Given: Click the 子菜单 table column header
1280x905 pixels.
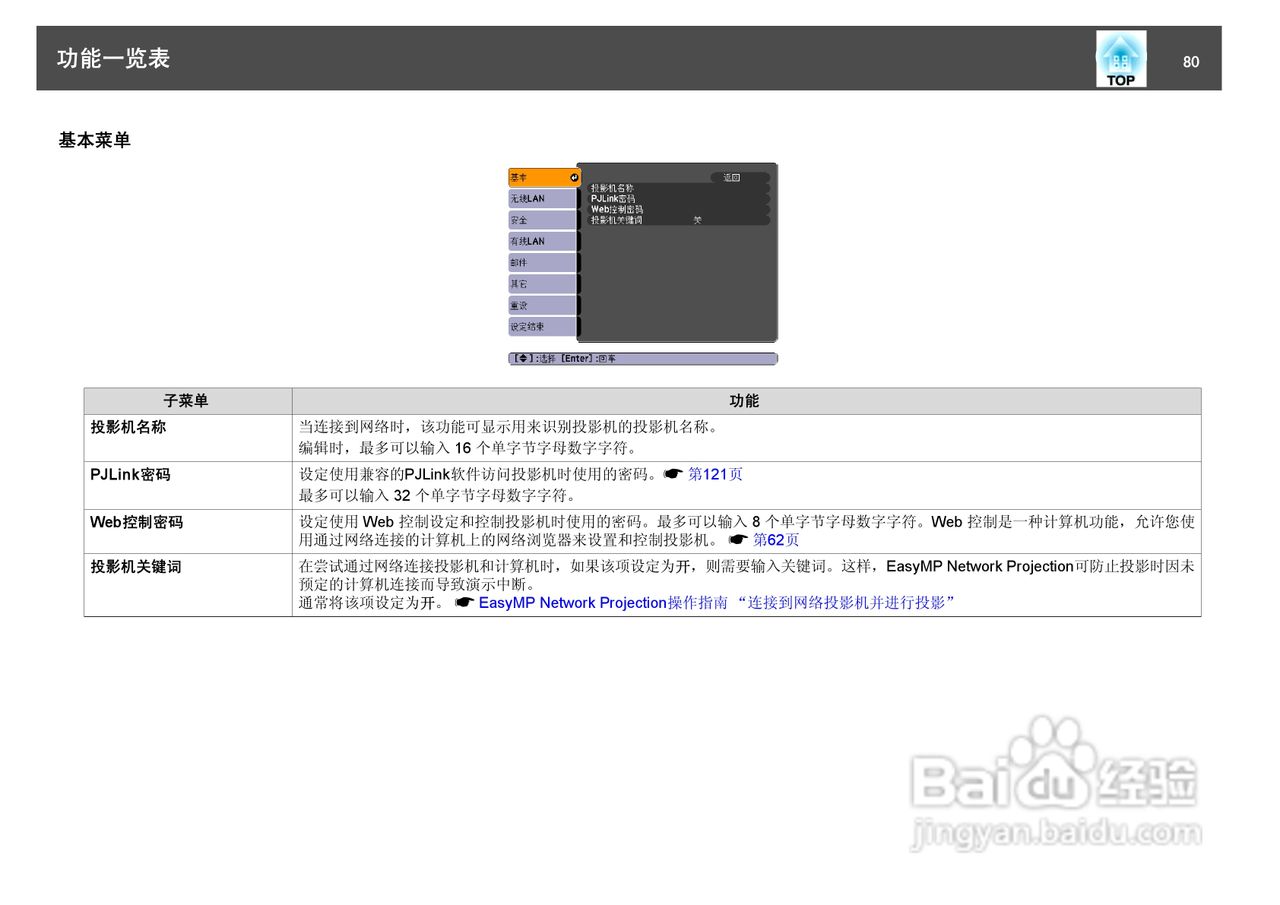Looking at the screenshot, I should point(186,401).
